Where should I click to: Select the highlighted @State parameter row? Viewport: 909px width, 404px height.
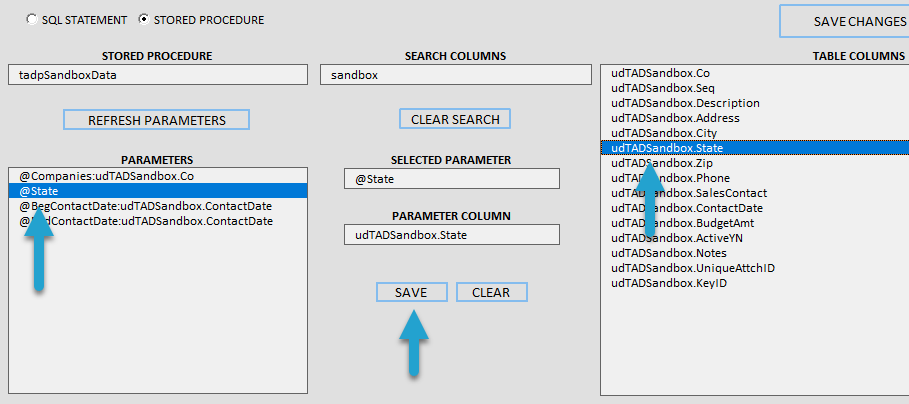(158, 191)
